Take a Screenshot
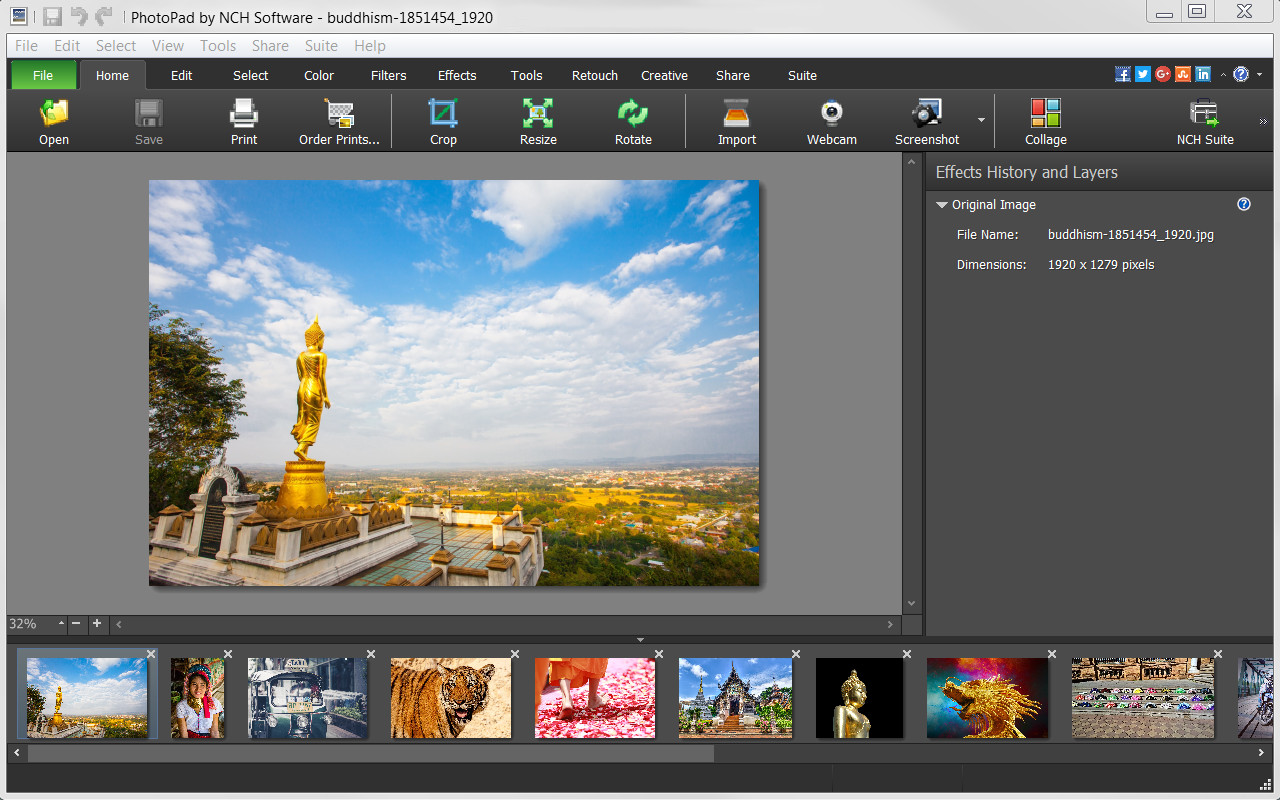Viewport: 1280px width, 800px height. [x=926, y=120]
